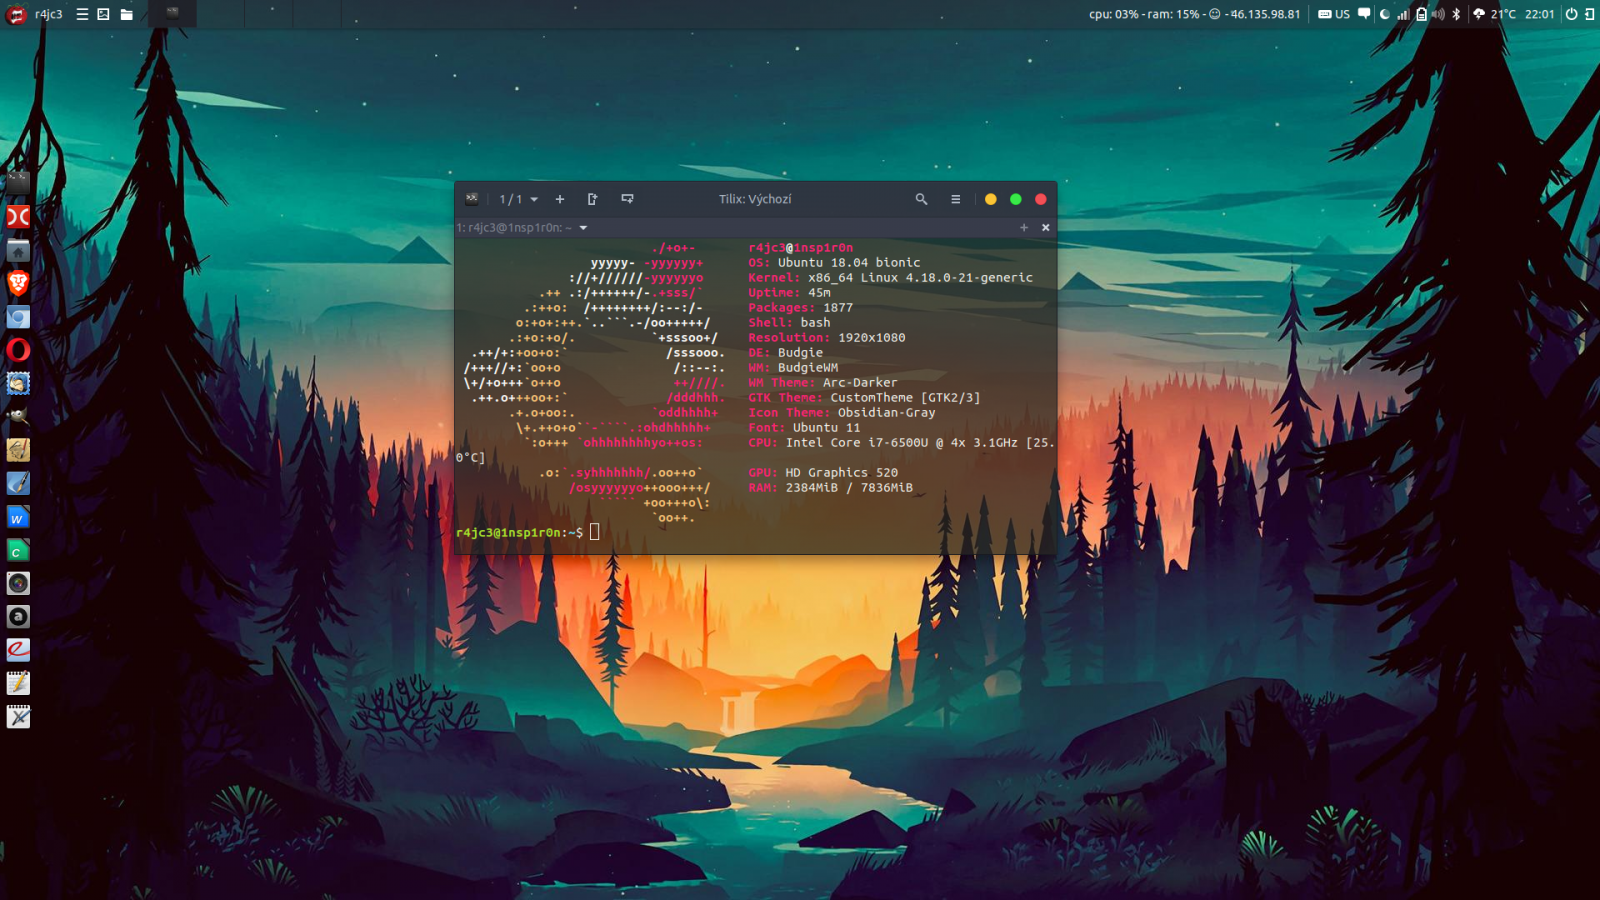Launch Brave browser from the dock

coord(18,283)
